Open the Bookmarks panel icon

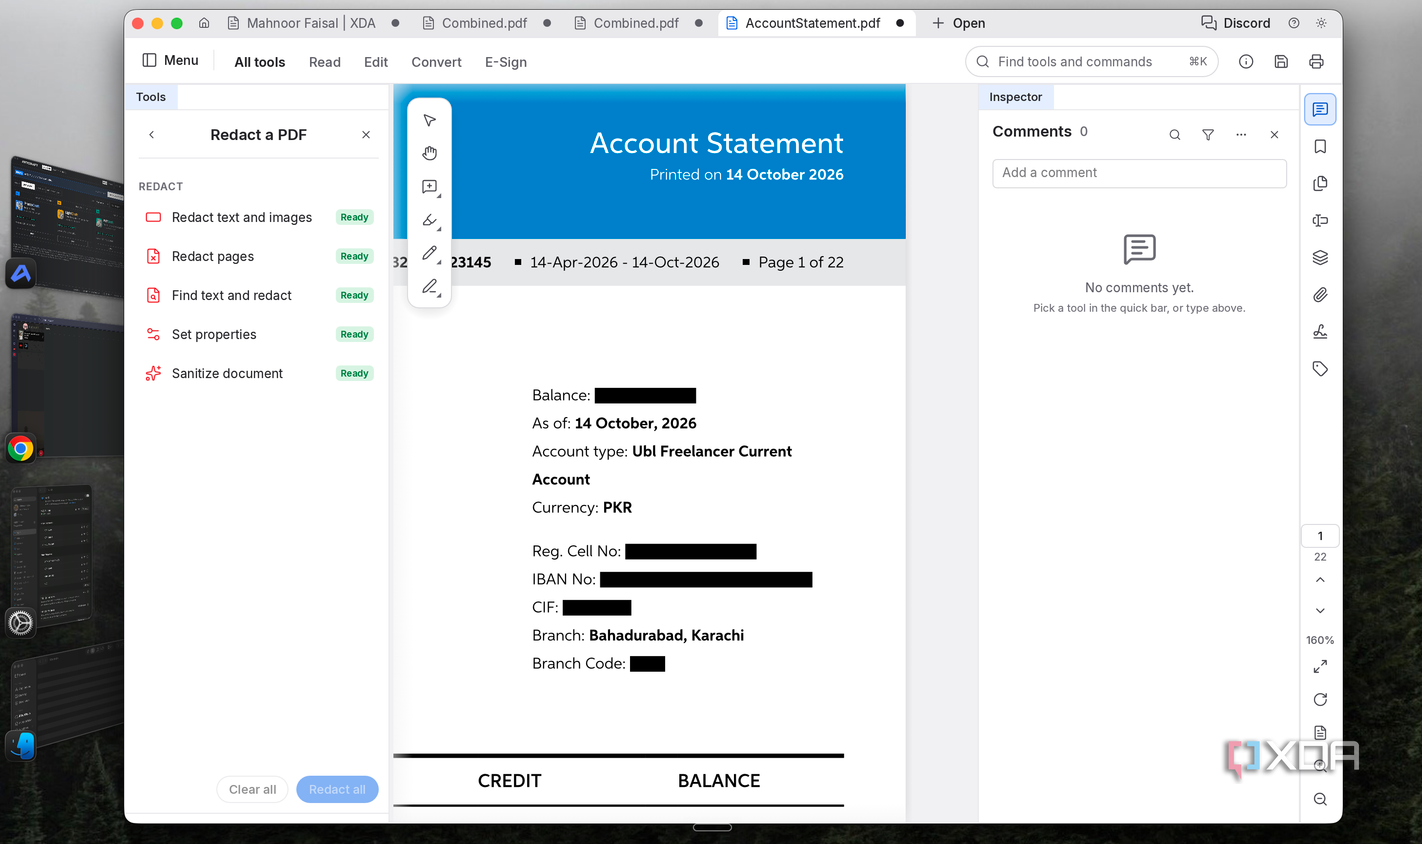click(x=1320, y=147)
